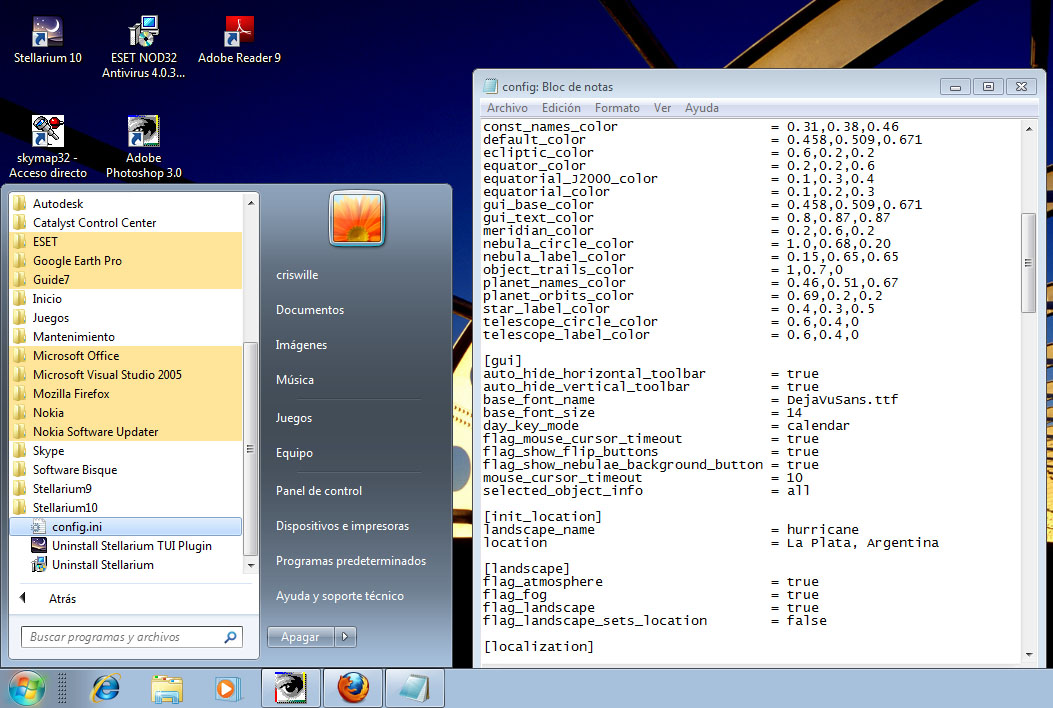Screen dimensions: 1053x708
Task: Expand the Inicio folder
Action: [x=126, y=299]
